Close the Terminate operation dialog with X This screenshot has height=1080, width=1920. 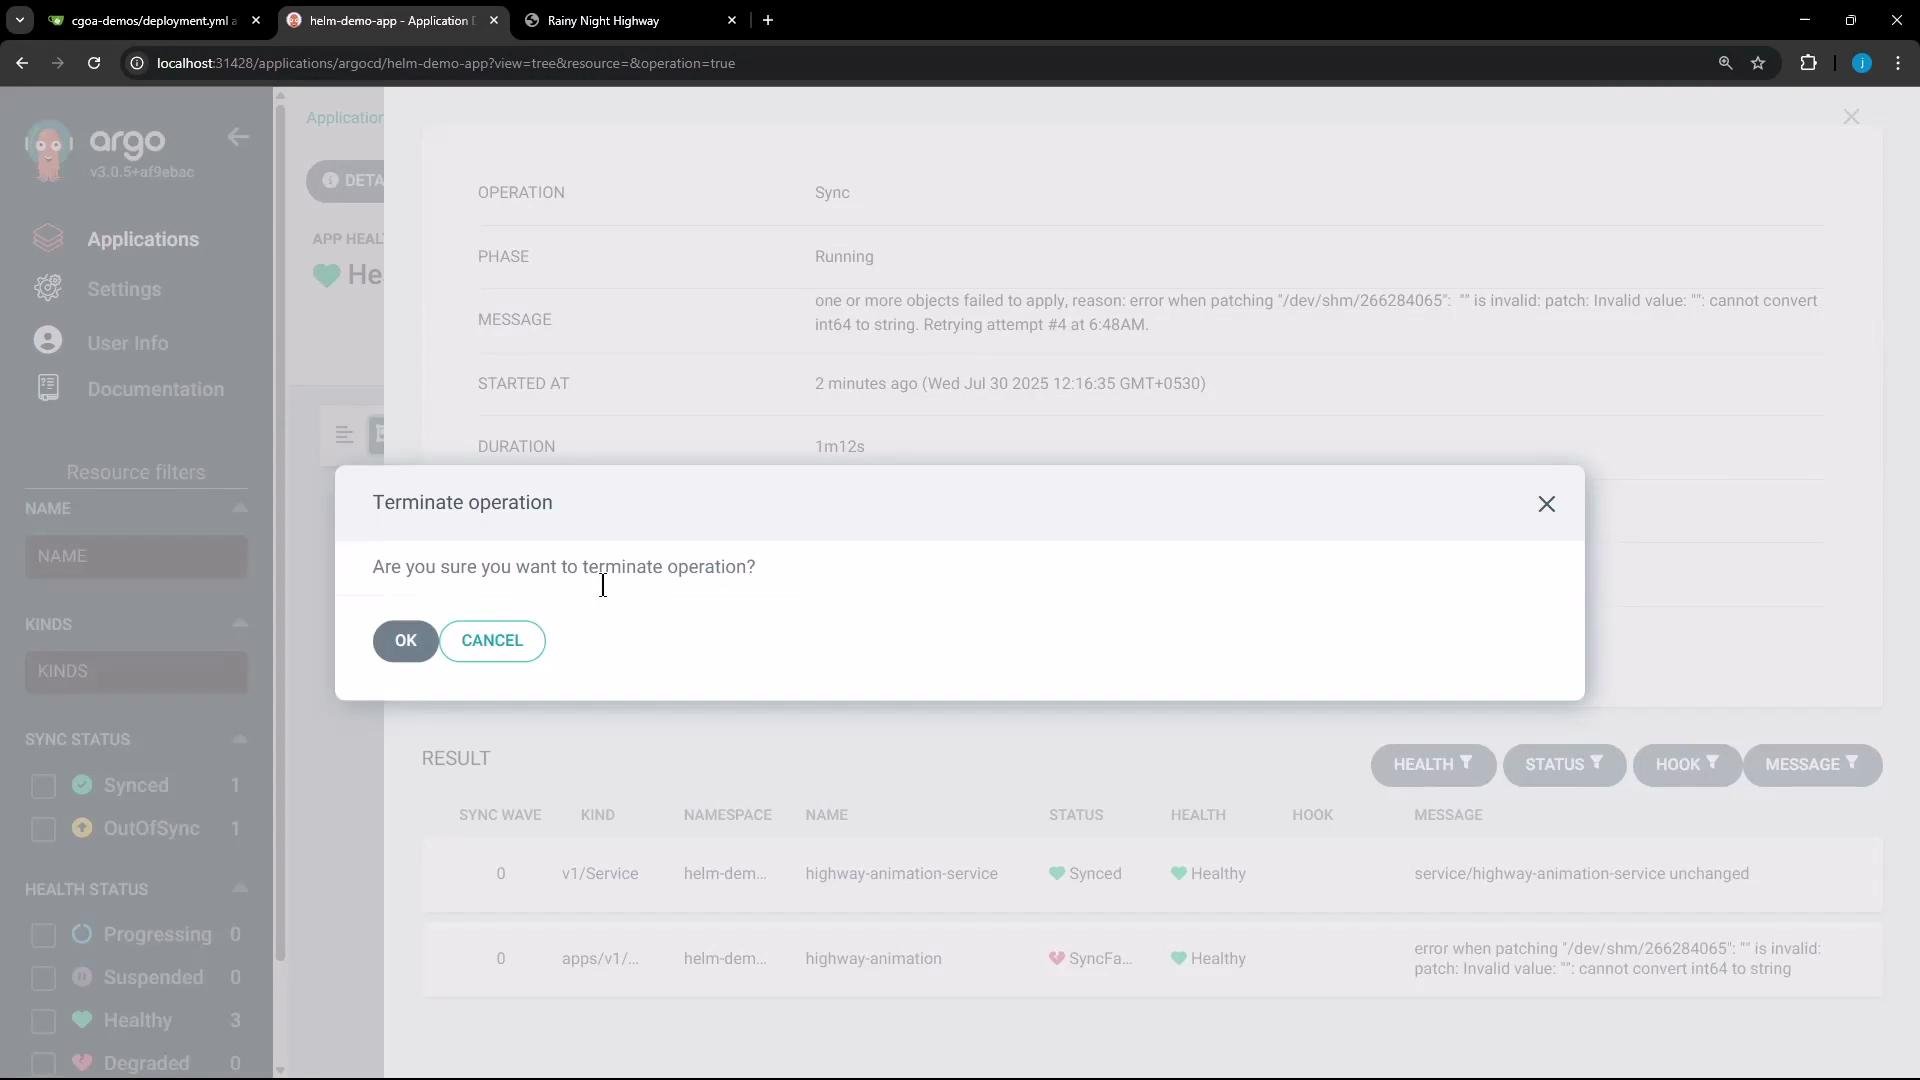[x=1547, y=504]
